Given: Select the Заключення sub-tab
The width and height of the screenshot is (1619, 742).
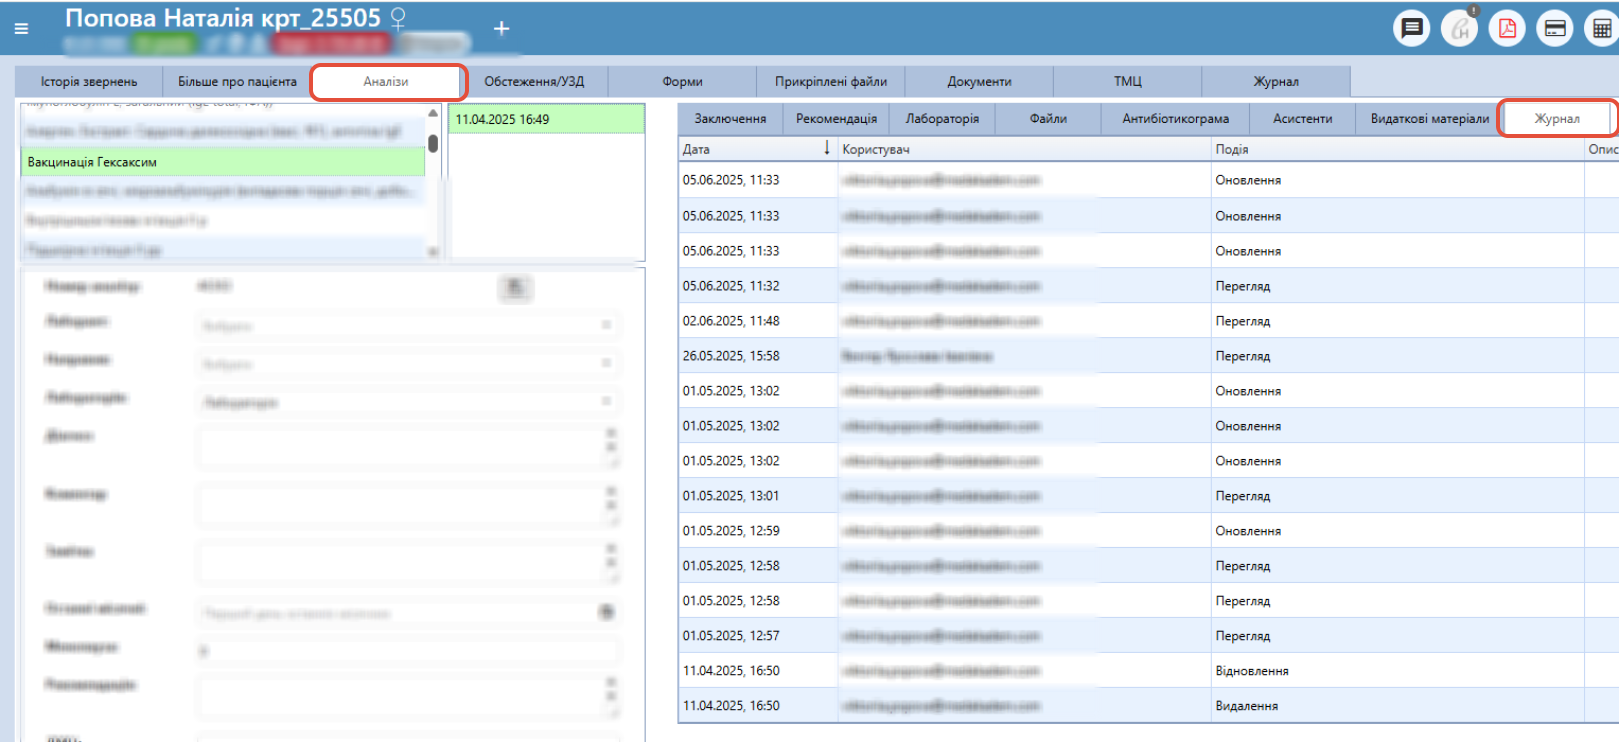Looking at the screenshot, I should (x=730, y=118).
